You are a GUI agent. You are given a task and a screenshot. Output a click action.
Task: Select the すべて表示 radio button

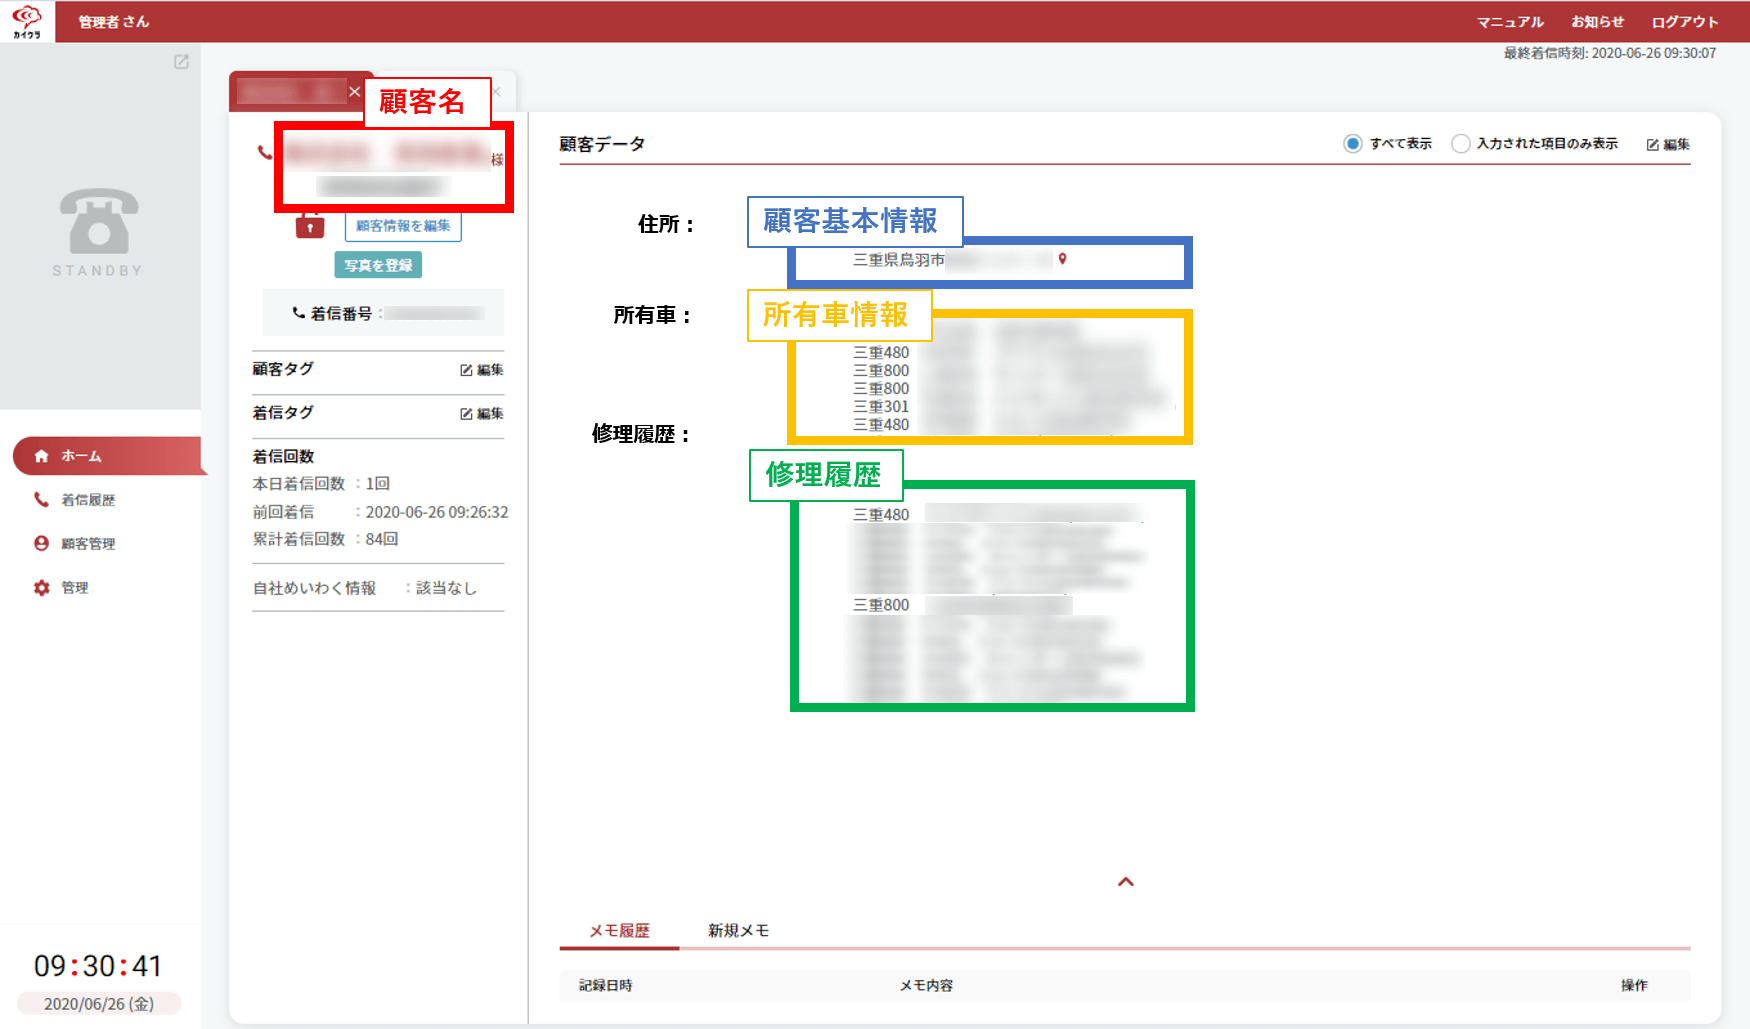click(x=1353, y=144)
